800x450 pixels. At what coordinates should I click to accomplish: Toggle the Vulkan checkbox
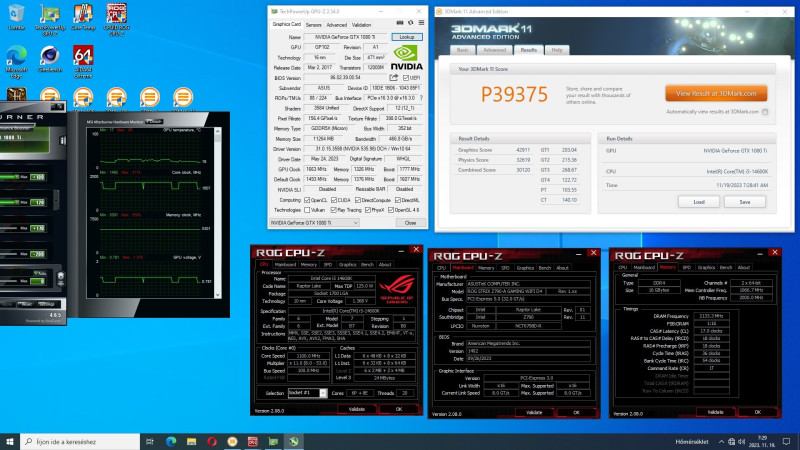click(x=307, y=210)
